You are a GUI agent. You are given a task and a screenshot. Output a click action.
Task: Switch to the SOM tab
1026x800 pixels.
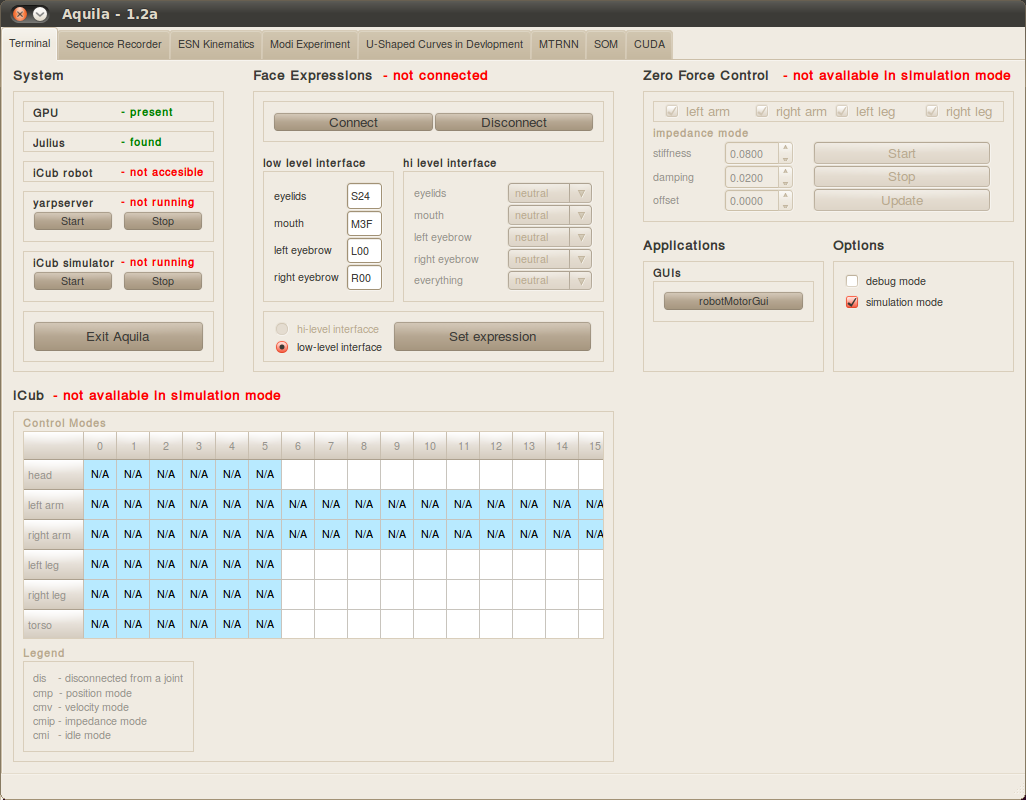pyautogui.click(x=605, y=44)
